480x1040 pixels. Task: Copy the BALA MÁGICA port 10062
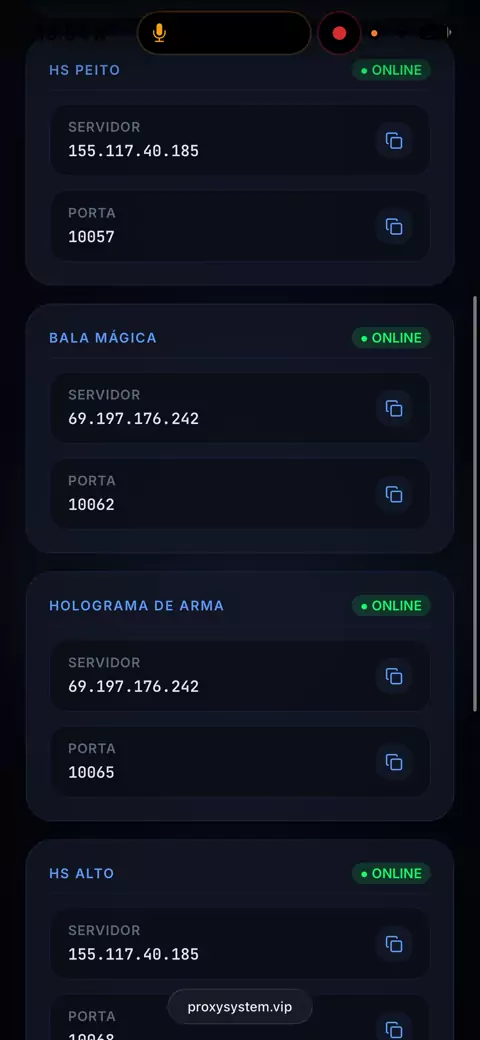coord(394,494)
